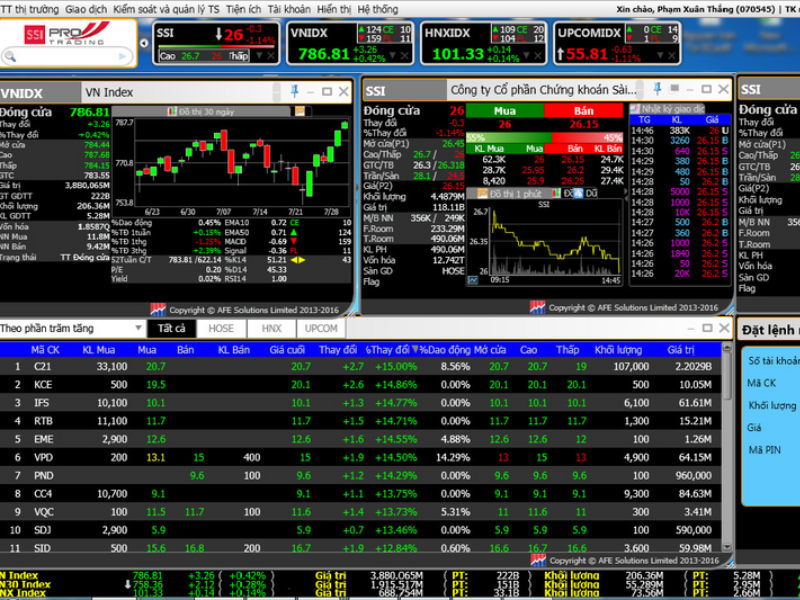Maximize the SSI stock detail panel
This screenshot has width=800, height=600.
[706, 89]
